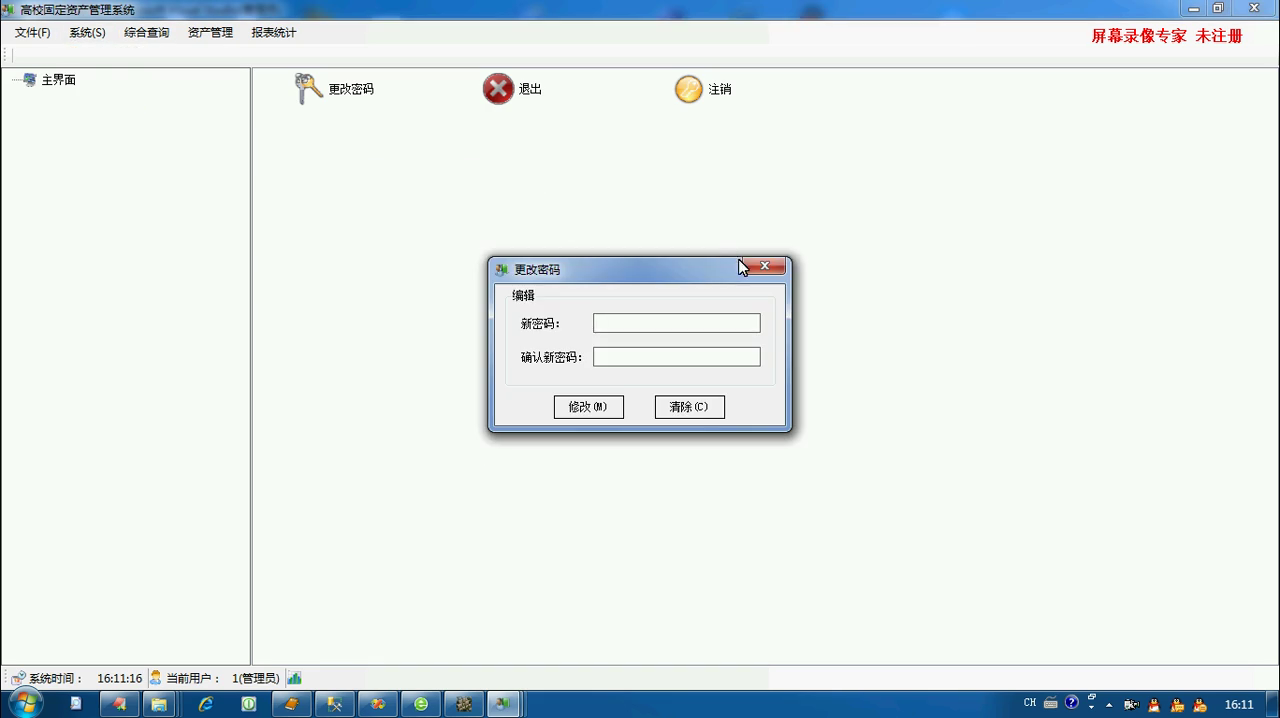
Task: Open the 资产管理 menu
Action: click(210, 33)
